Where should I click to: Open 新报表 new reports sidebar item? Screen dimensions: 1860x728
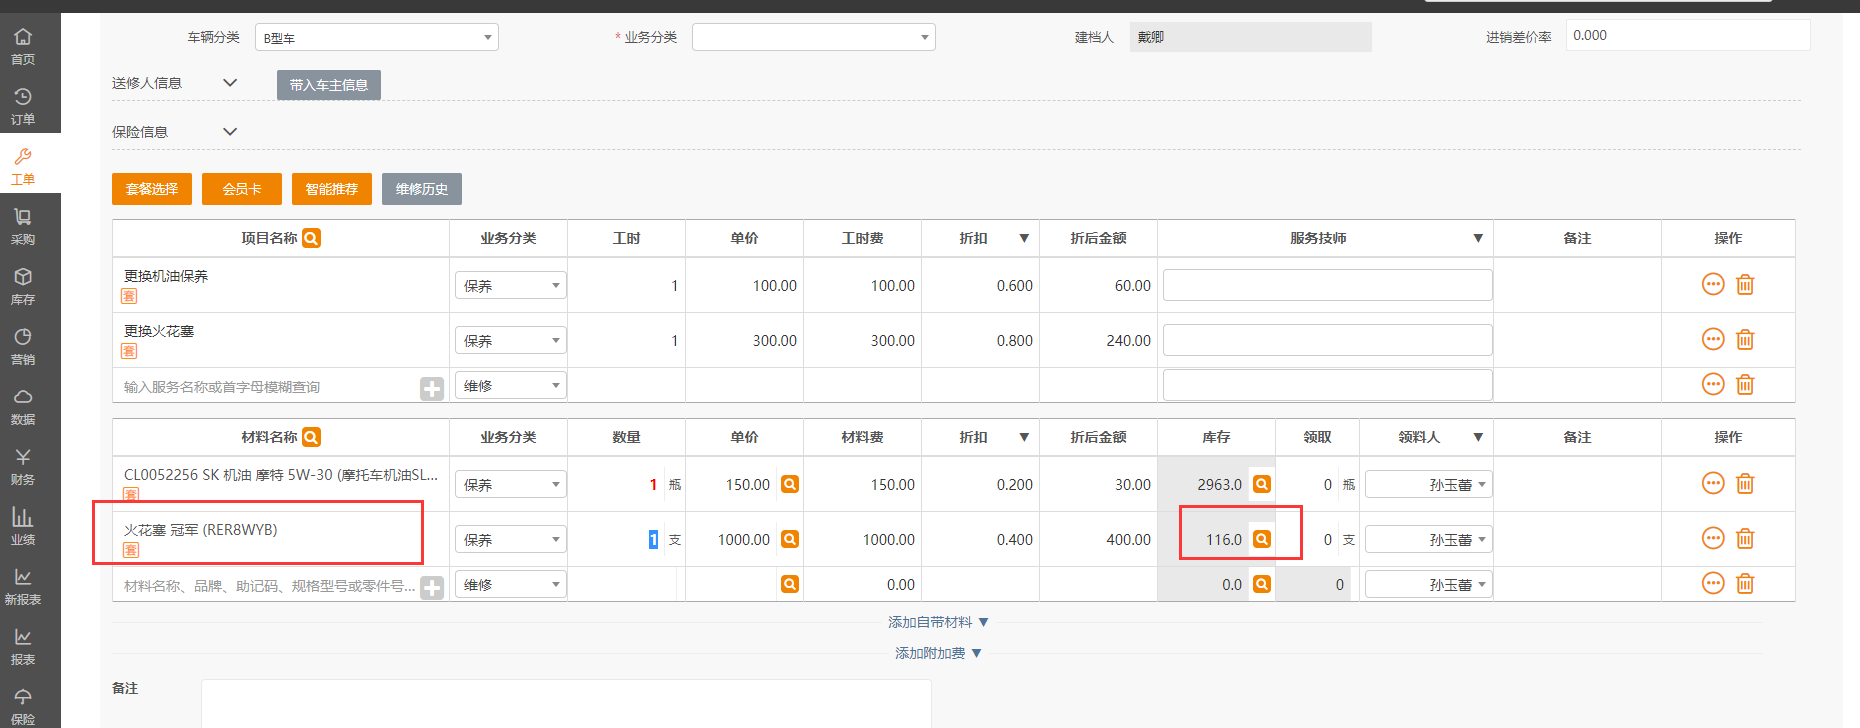pos(23,586)
